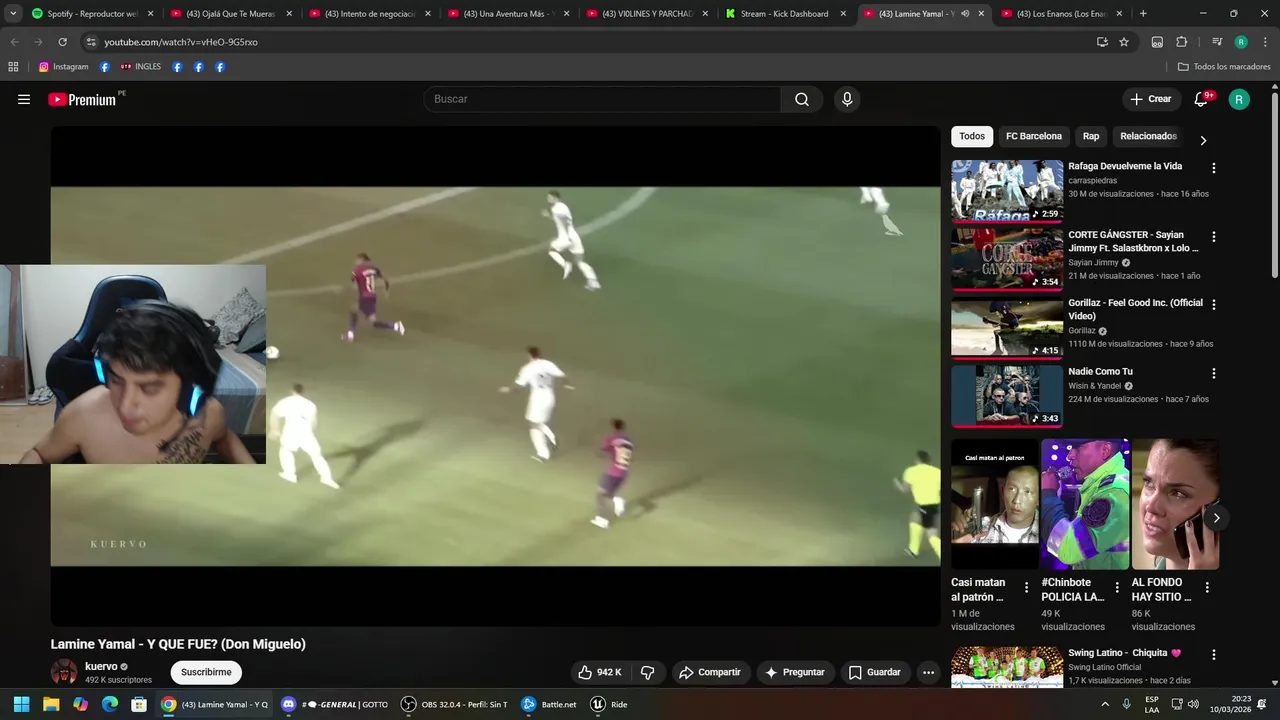Activate voice search microphone
This screenshot has height=720, width=1280.
click(x=847, y=99)
